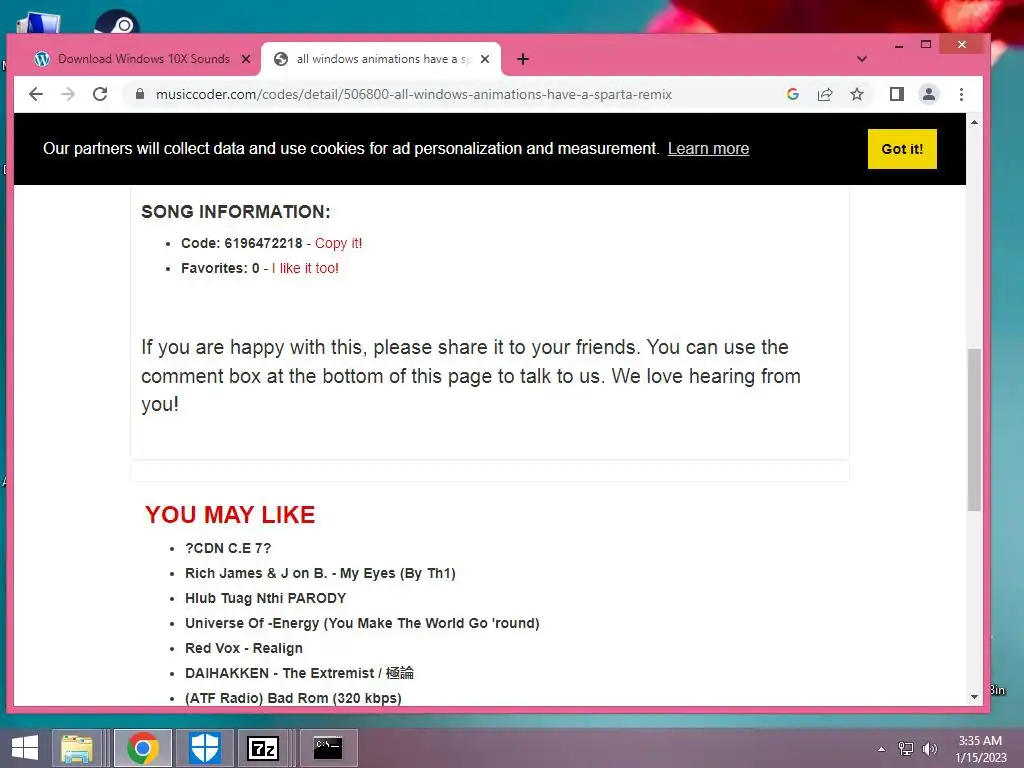Click the page scroll up arrow
The image size is (1024, 768).
pos(974,122)
